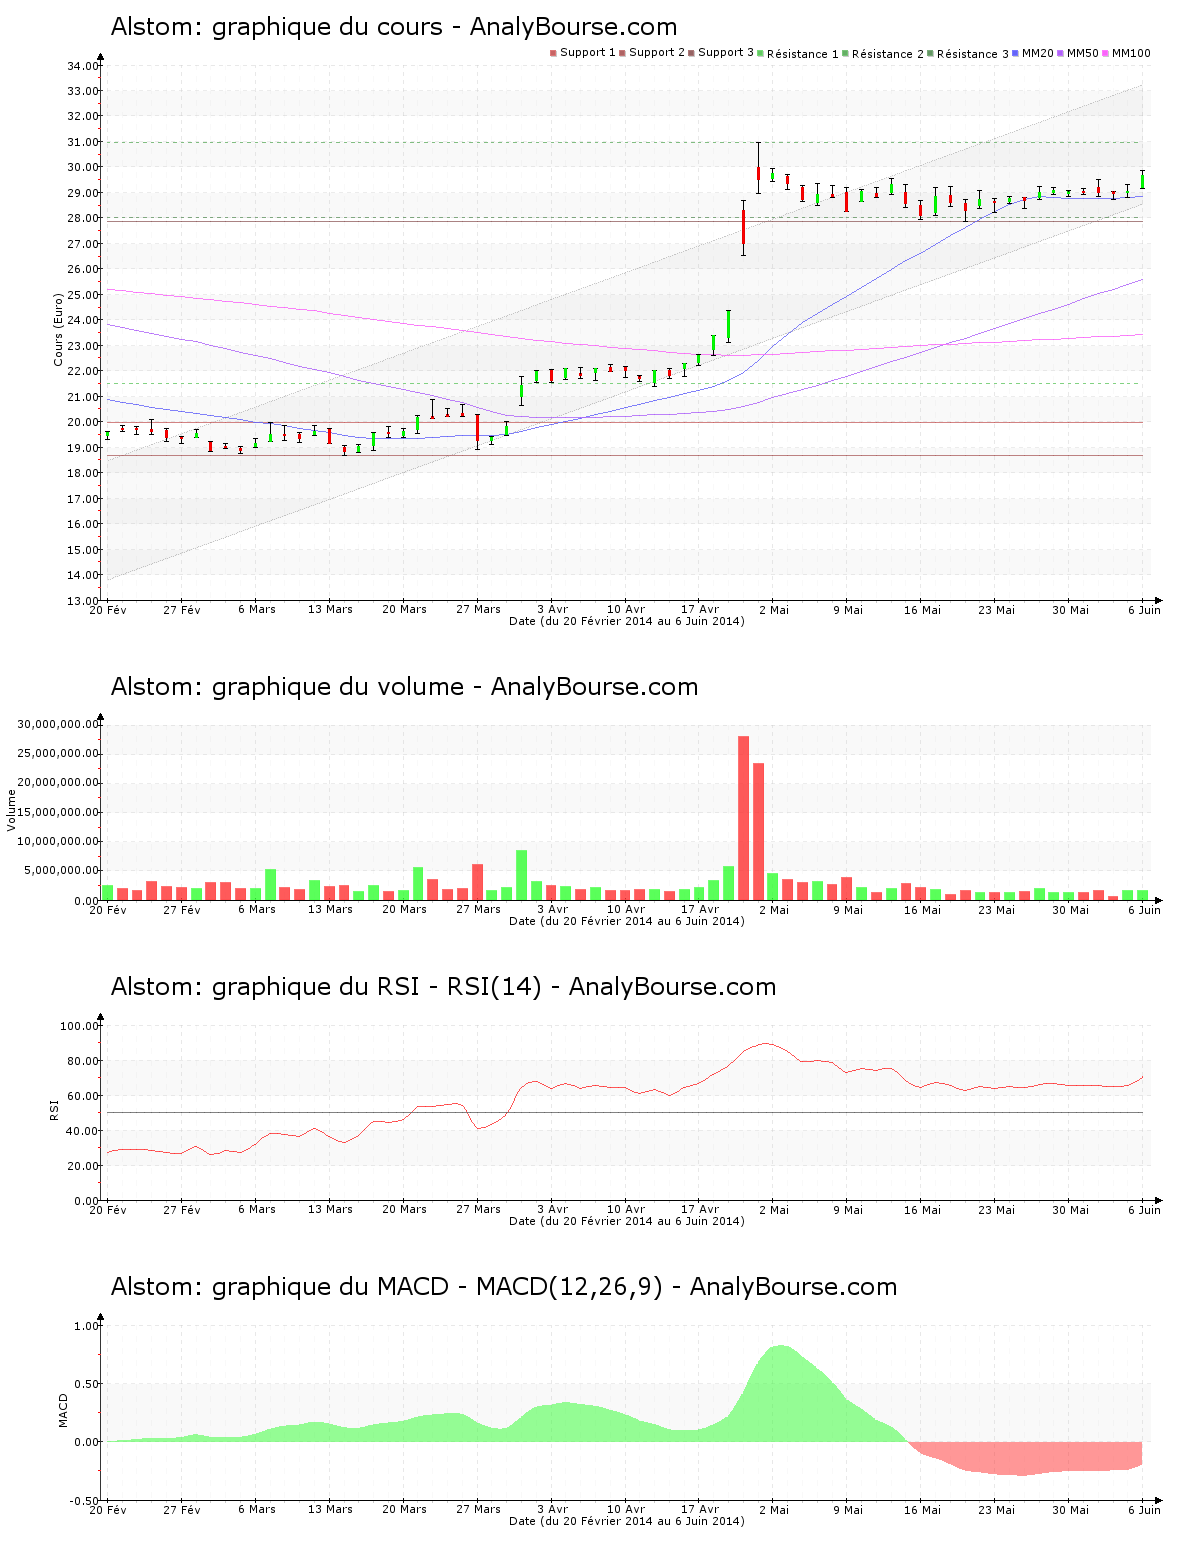Click the 20.00 price axis value
This screenshot has width=1200, height=1550.
[x=83, y=422]
